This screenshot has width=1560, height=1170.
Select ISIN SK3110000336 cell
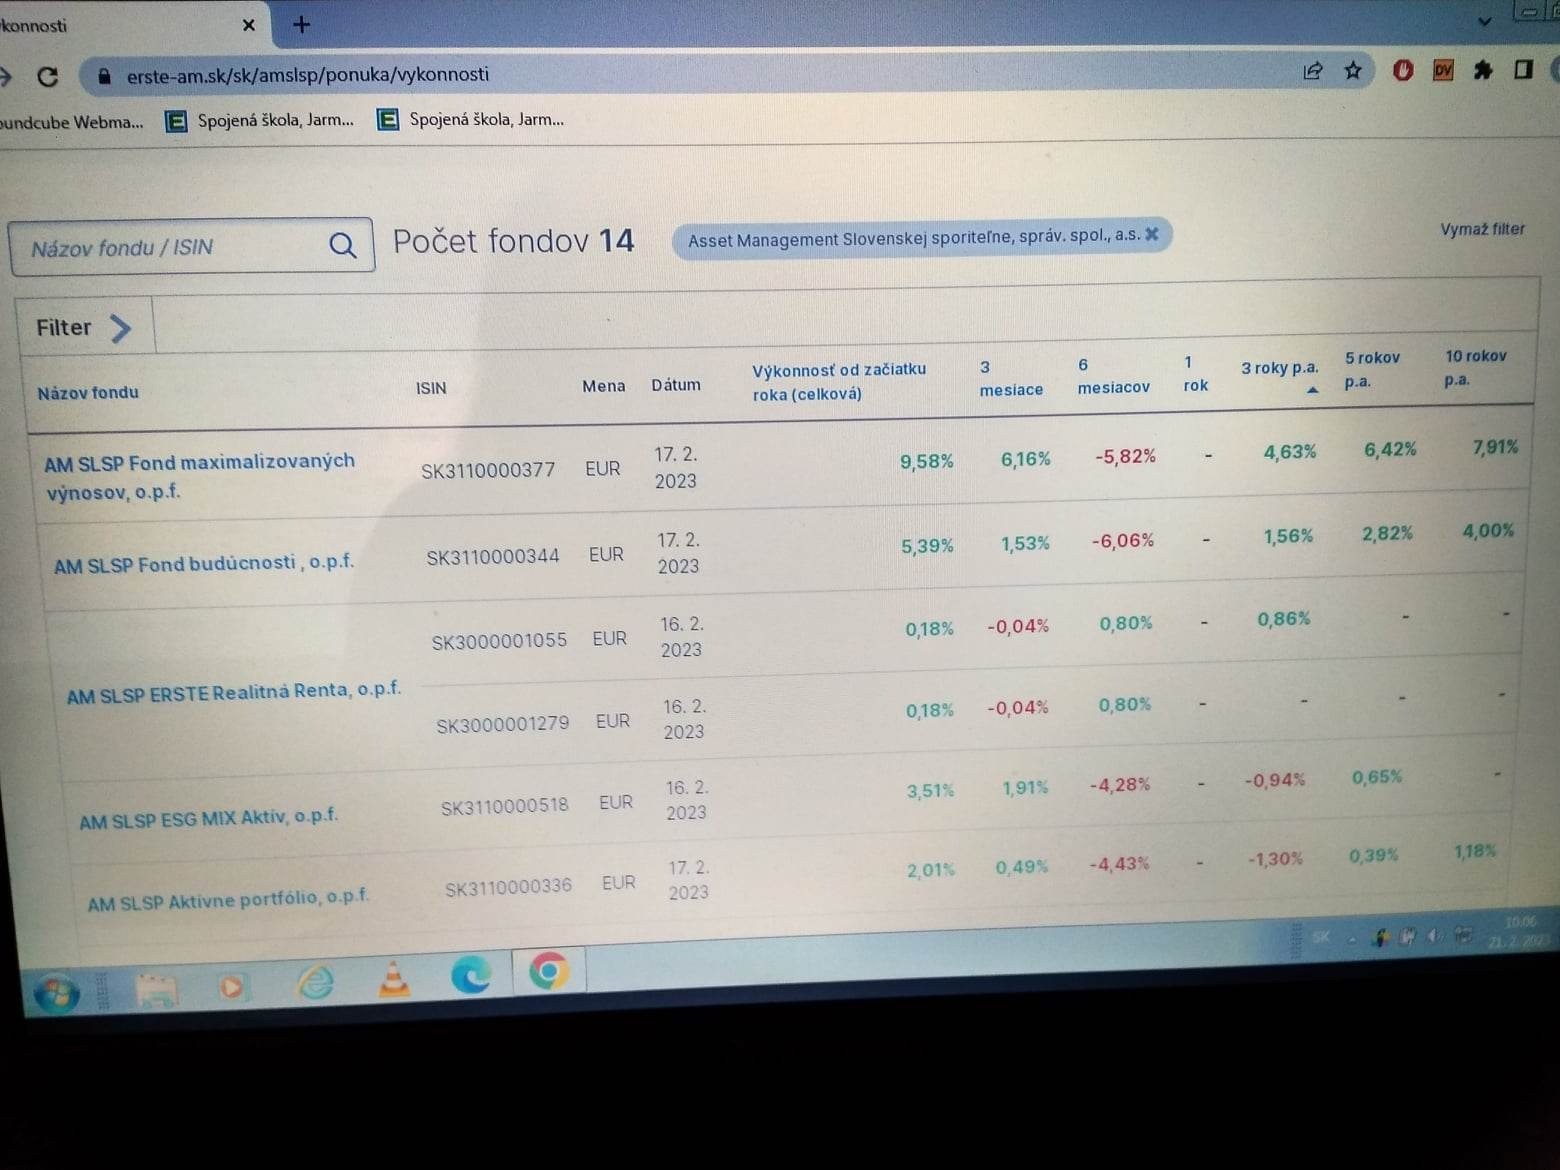[x=508, y=887]
